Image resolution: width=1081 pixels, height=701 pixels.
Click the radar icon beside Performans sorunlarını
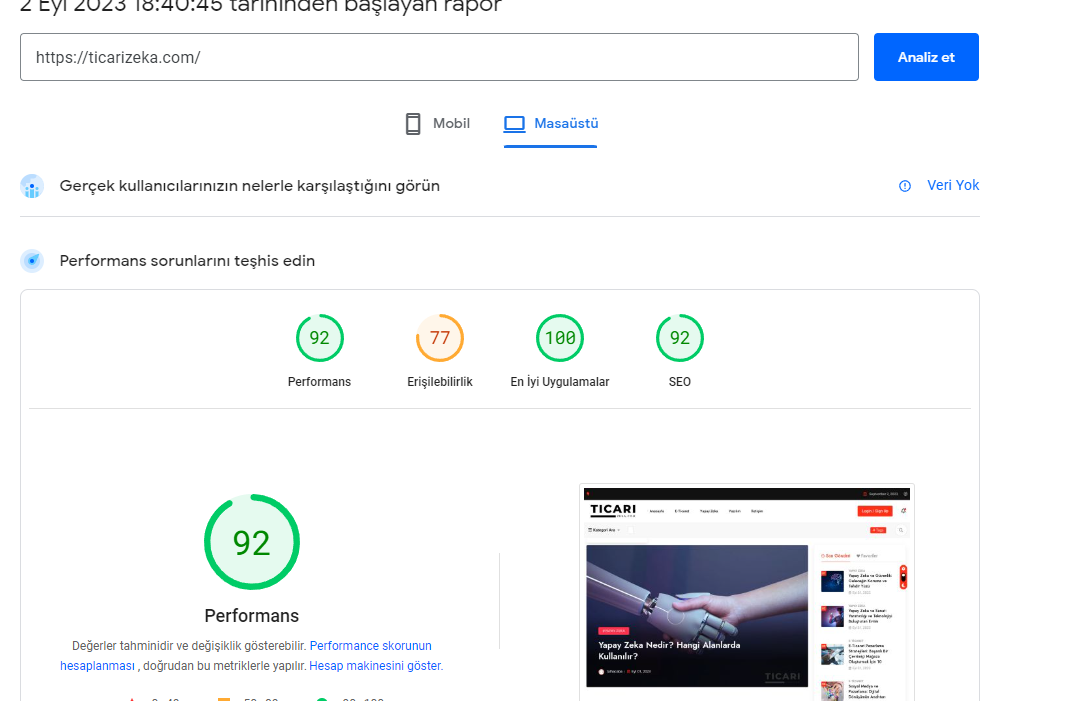click(x=32, y=261)
